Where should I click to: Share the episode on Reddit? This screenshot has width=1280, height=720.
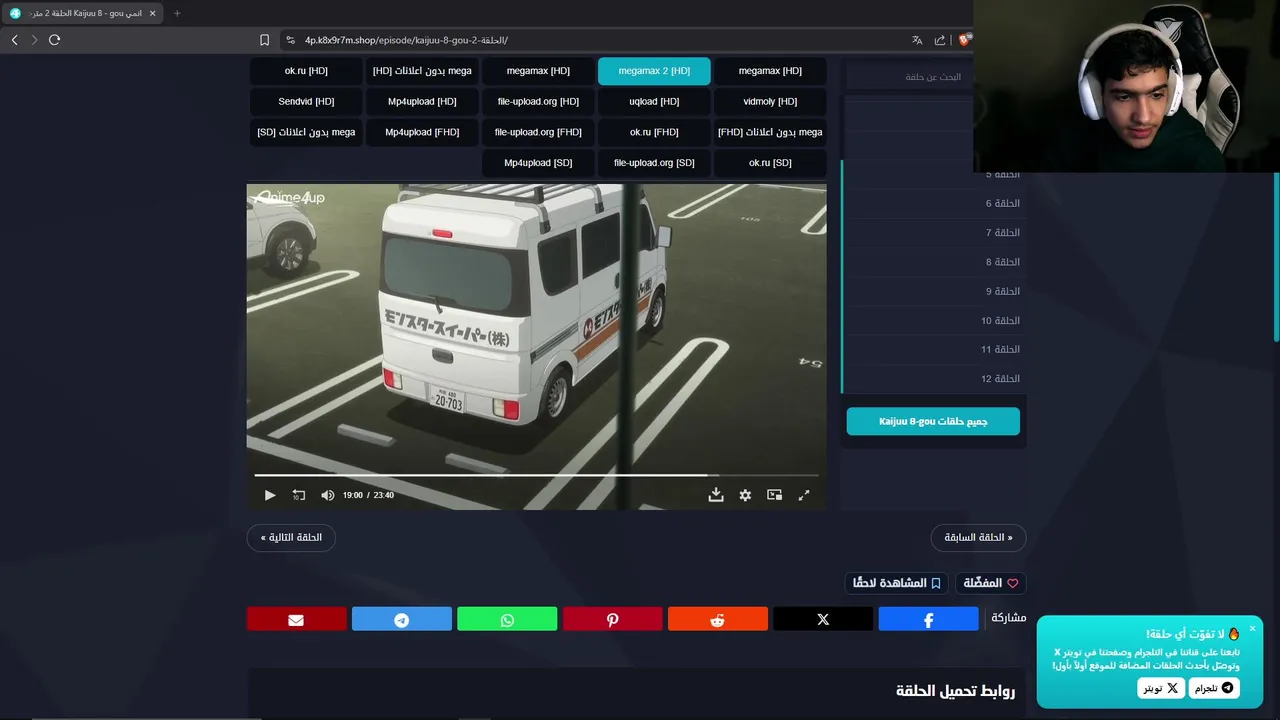tap(718, 619)
